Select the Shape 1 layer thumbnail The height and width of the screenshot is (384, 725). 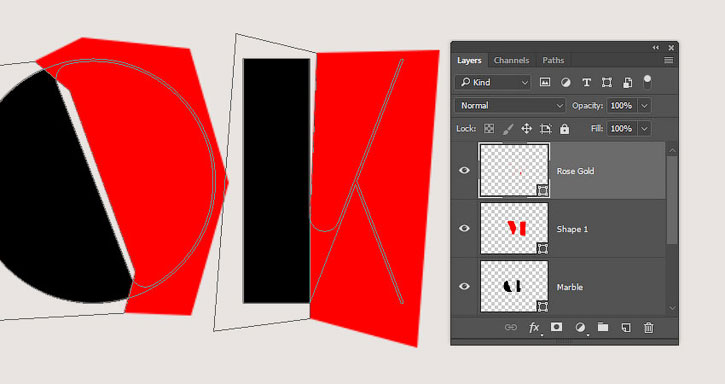pyautogui.click(x=514, y=229)
